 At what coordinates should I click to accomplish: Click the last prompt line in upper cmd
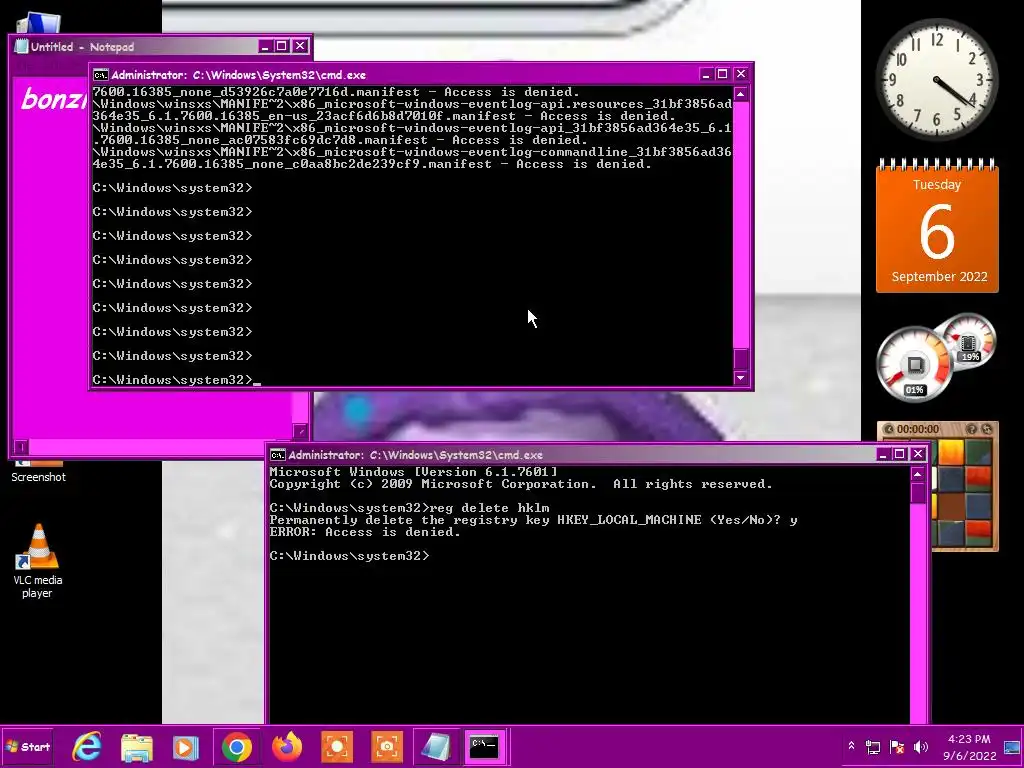[176, 379]
